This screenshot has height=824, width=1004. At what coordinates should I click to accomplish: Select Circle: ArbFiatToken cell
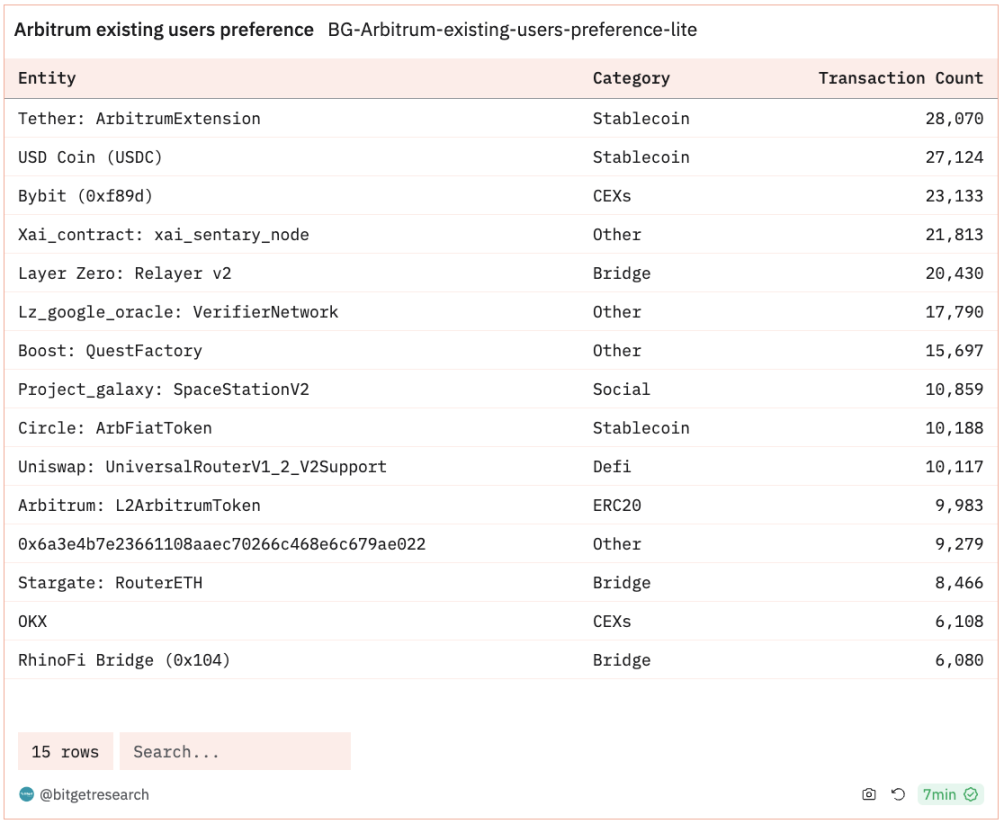(x=115, y=428)
